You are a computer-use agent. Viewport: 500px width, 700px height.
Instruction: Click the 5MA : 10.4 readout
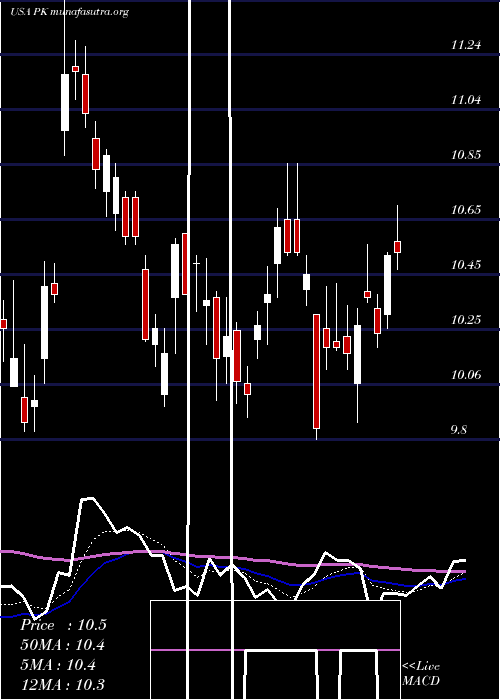coord(58,665)
